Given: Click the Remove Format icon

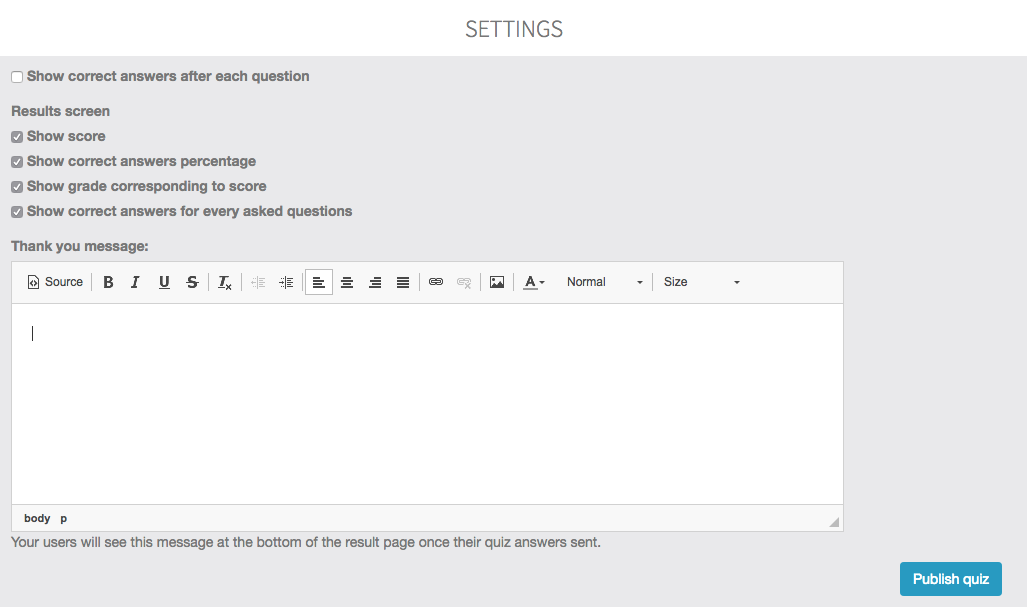Looking at the screenshot, I should (225, 282).
